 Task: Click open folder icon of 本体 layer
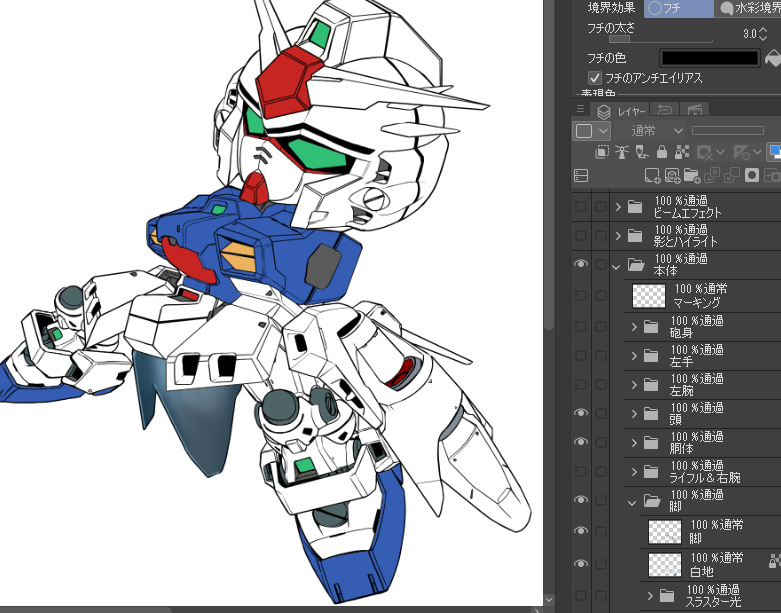point(636,264)
